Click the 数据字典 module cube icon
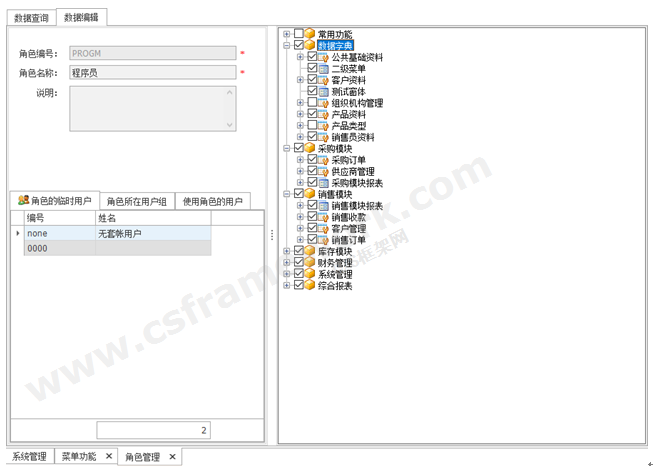 pos(309,45)
